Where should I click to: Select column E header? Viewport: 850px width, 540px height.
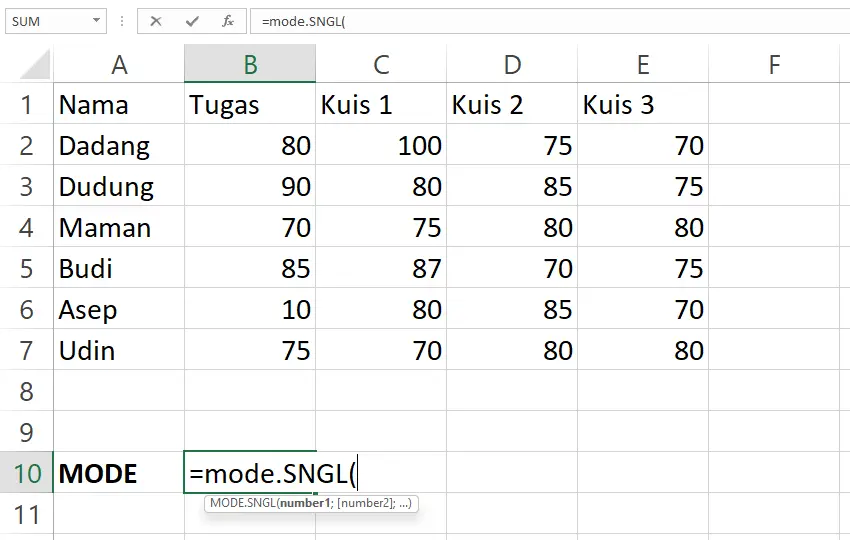pyautogui.click(x=643, y=64)
